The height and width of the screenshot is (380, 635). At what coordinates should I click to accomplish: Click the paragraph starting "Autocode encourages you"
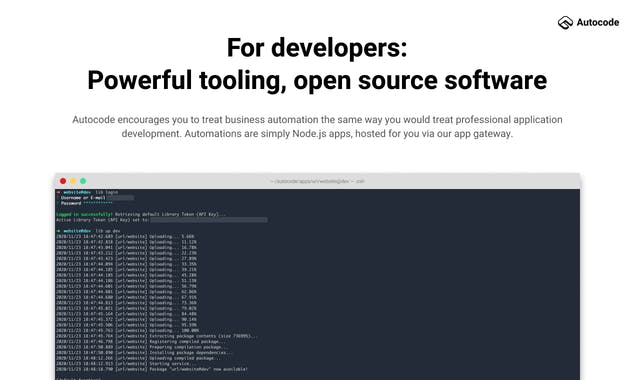[x=317, y=126]
